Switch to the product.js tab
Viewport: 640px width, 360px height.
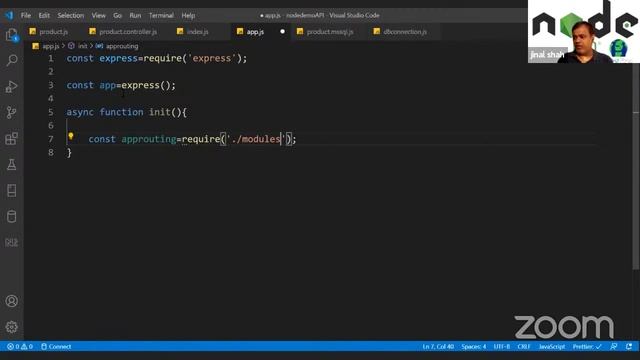click(x=53, y=31)
